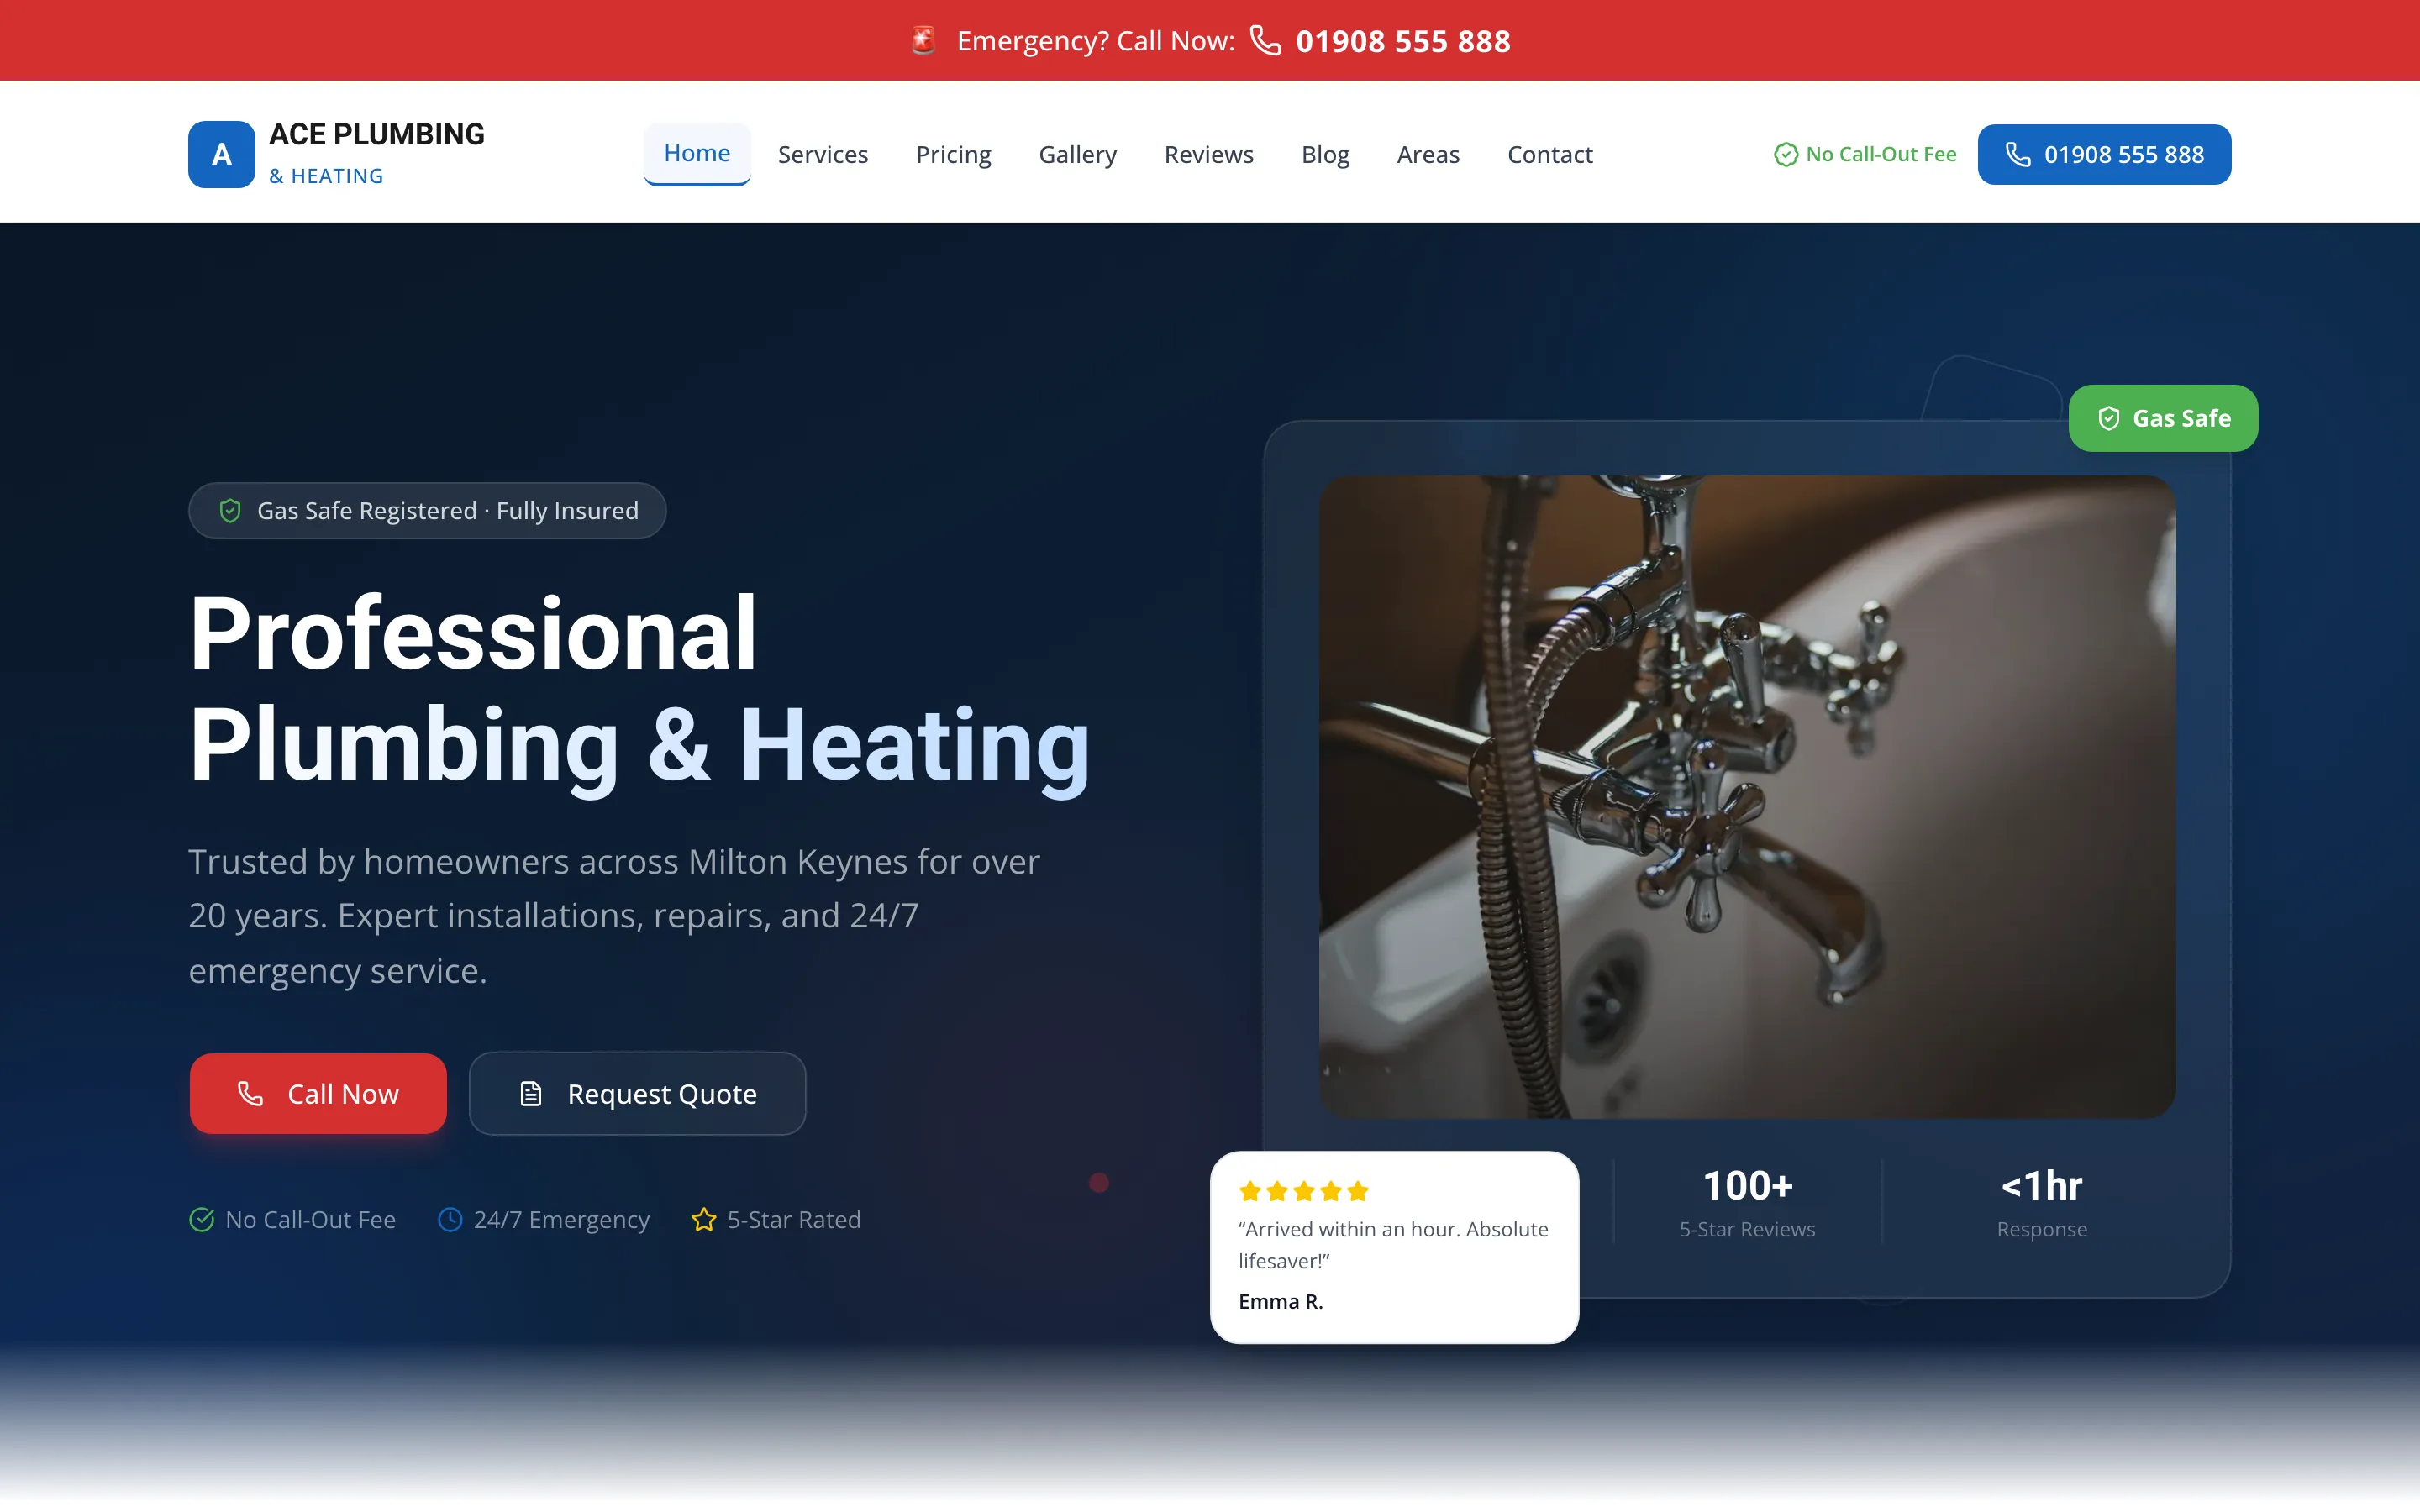
Task: Click the blue 'A' logo icon
Action: (x=220, y=154)
